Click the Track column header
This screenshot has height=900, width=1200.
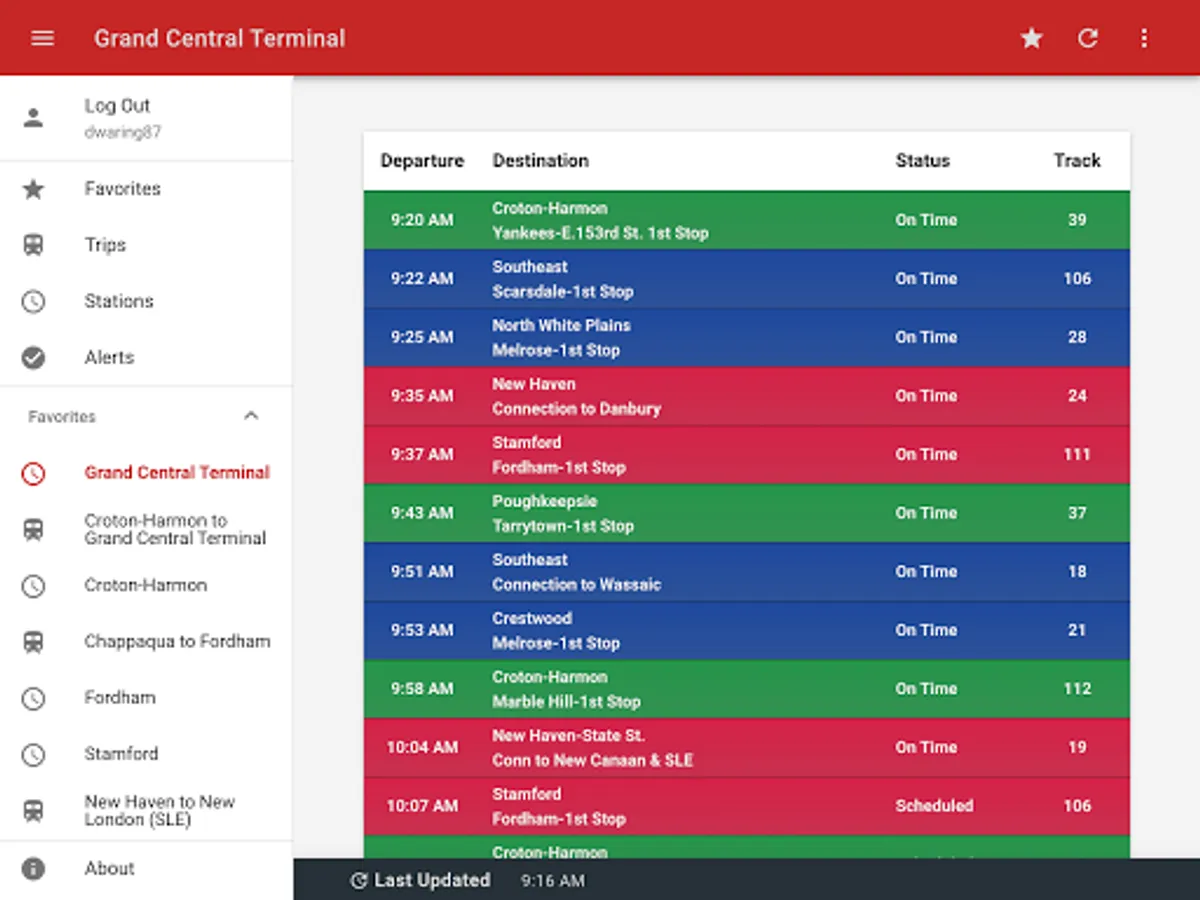coord(1077,160)
